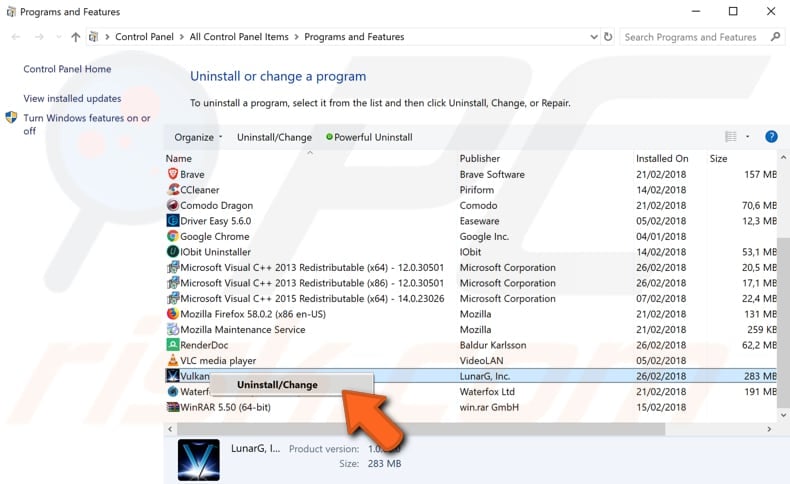Click icon of Visual C++ 2015 x64 entry

pos(173,298)
